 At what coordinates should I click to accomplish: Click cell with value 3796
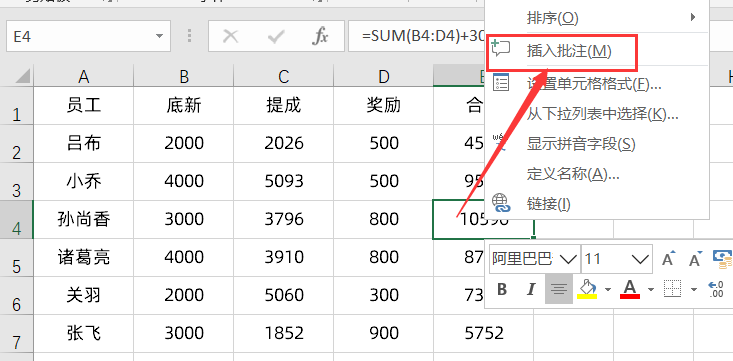coord(284,219)
